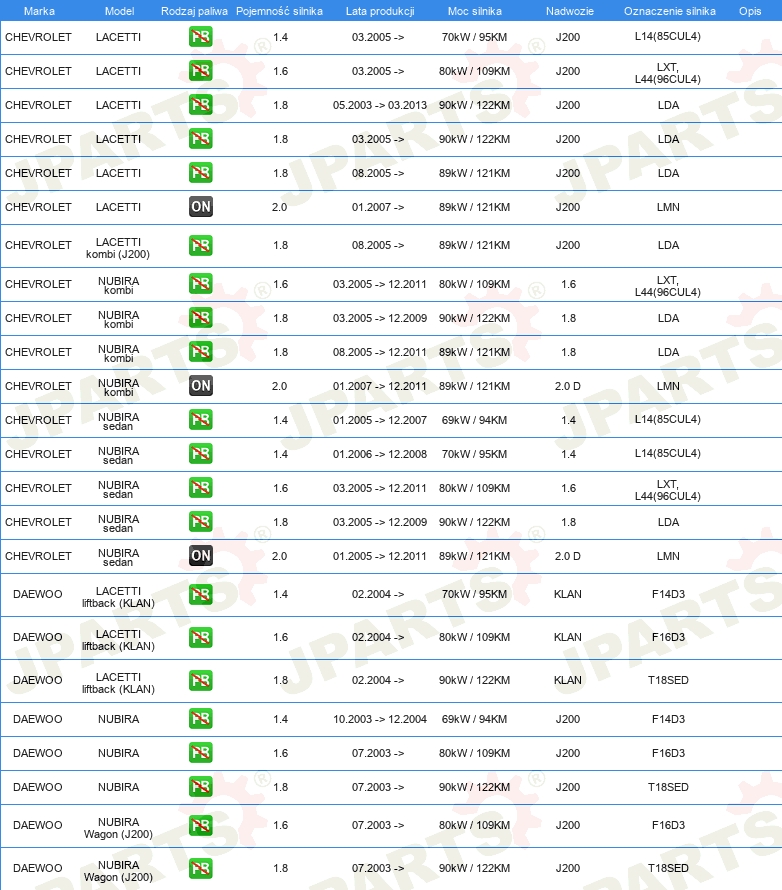Select the date range 01.2006 -> 12.2008

pos(380,454)
